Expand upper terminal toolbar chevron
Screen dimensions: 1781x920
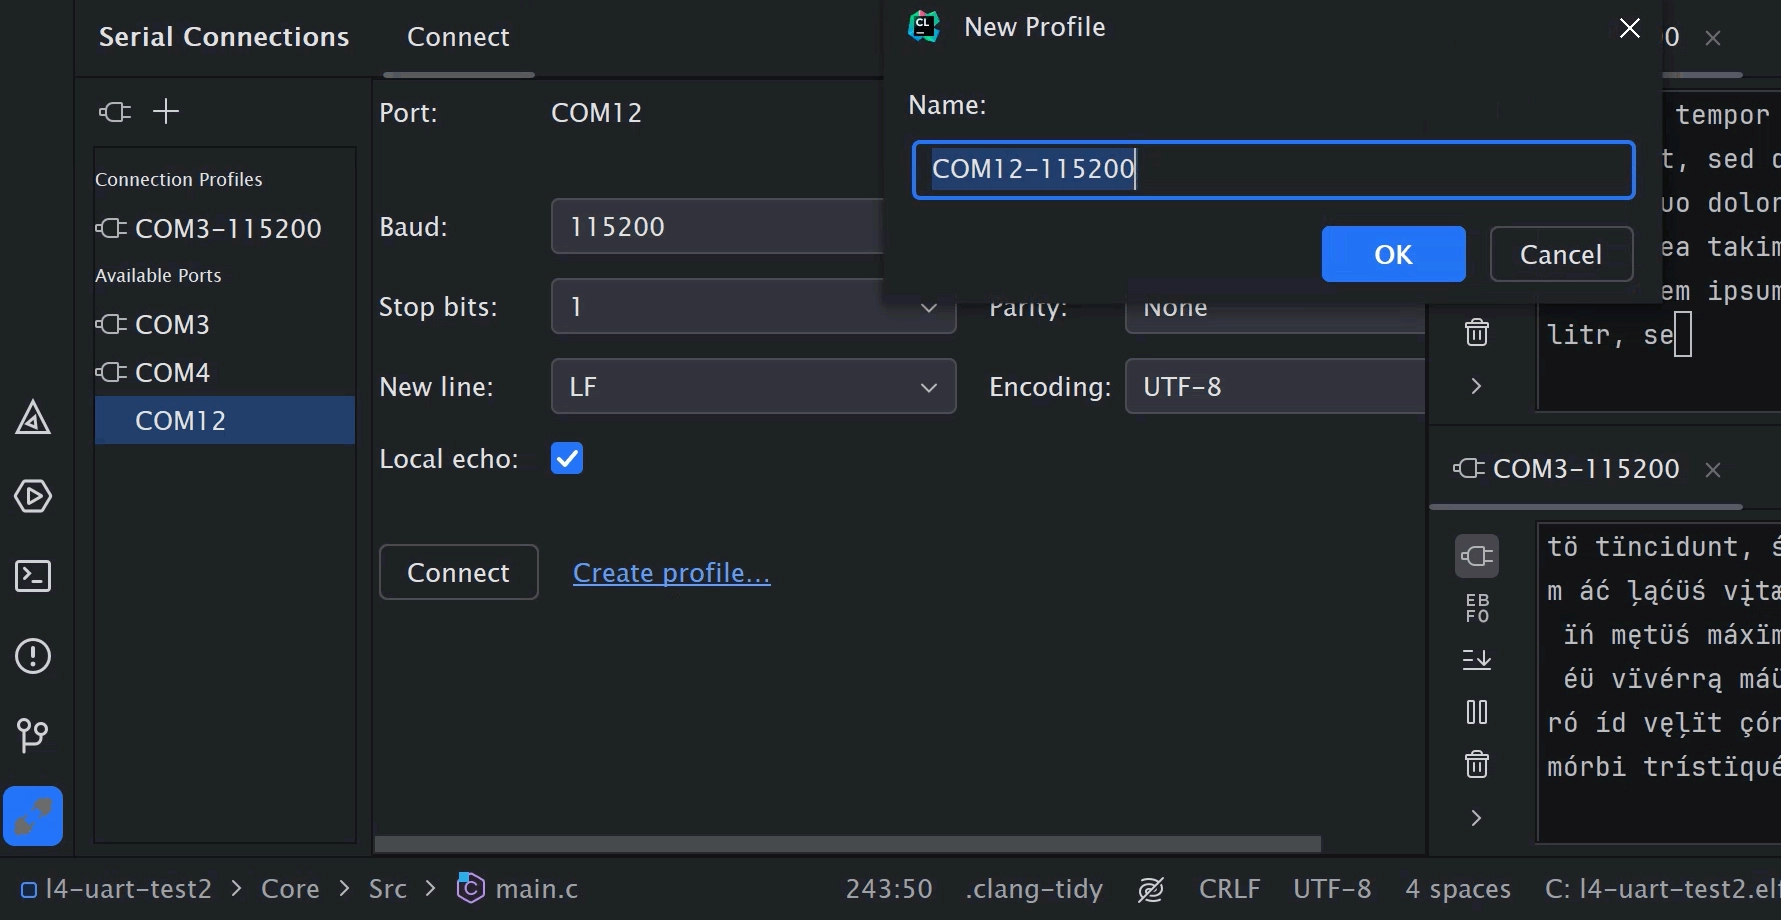pyautogui.click(x=1477, y=386)
